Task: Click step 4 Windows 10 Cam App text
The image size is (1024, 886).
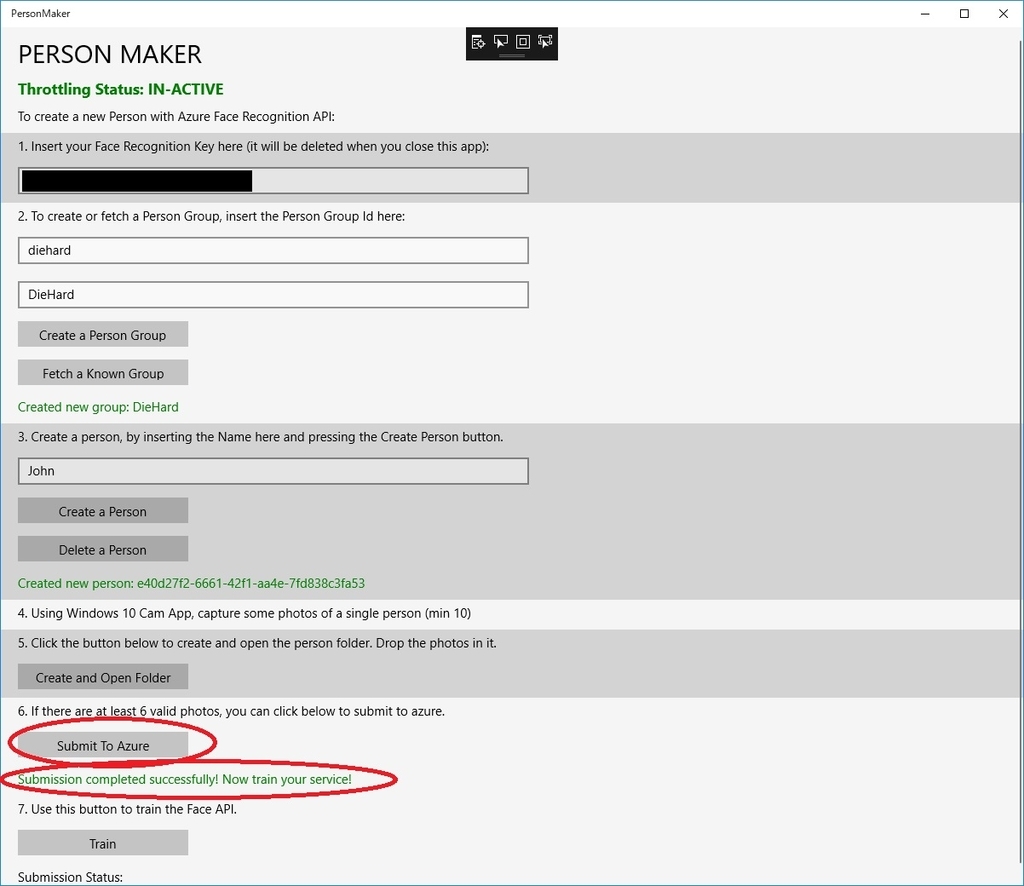Action: tap(244, 614)
